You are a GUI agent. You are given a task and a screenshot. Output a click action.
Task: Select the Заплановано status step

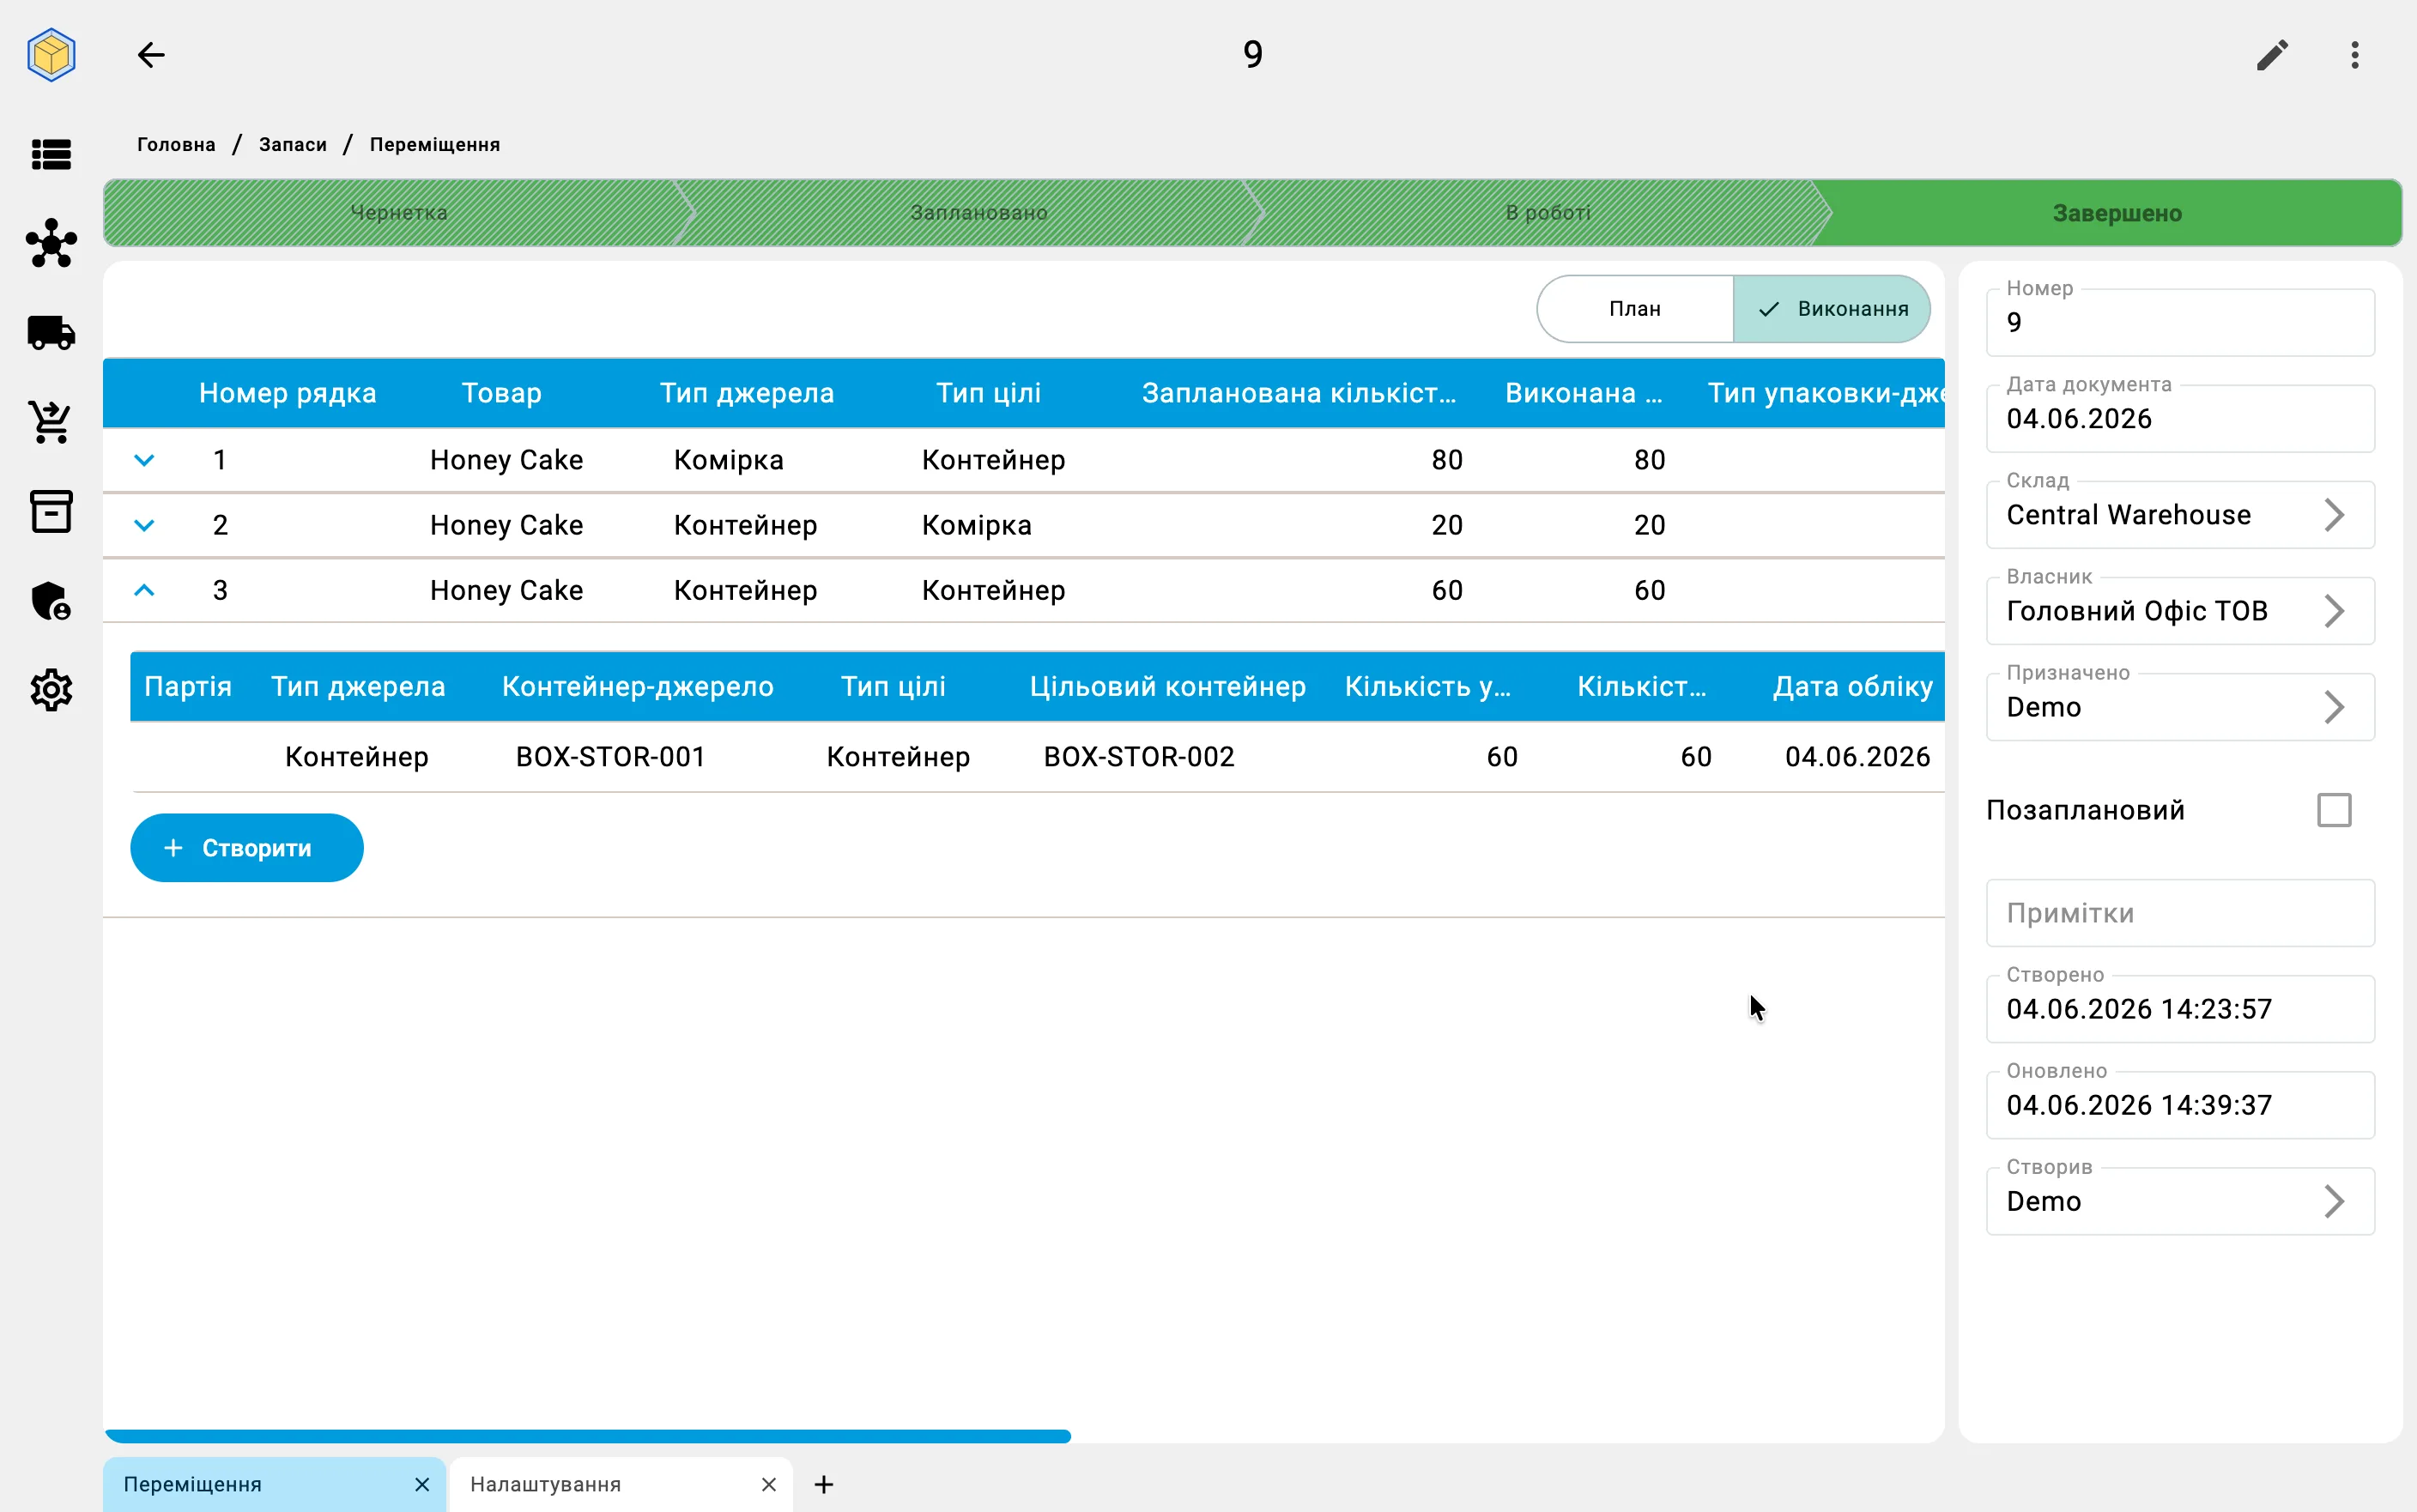[x=978, y=213]
